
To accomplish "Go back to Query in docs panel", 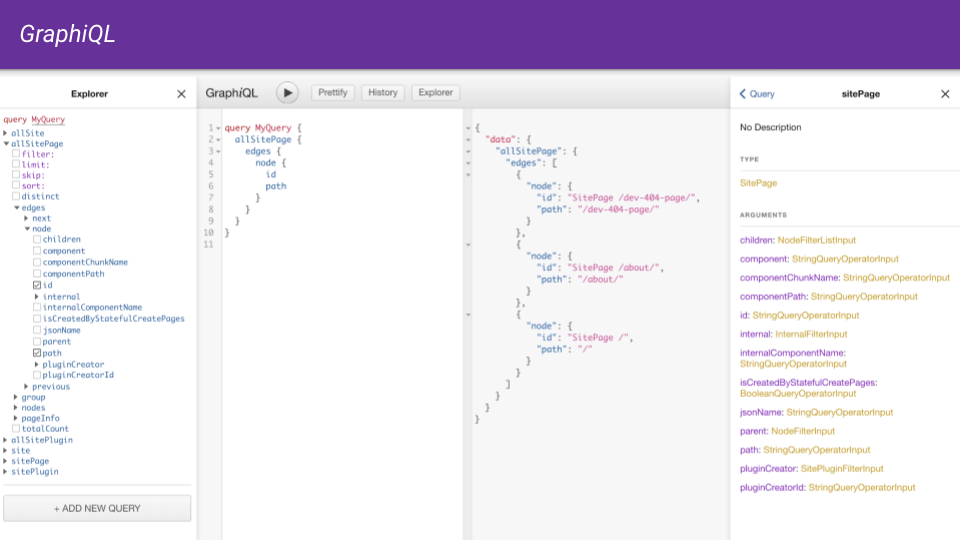I will pos(757,94).
